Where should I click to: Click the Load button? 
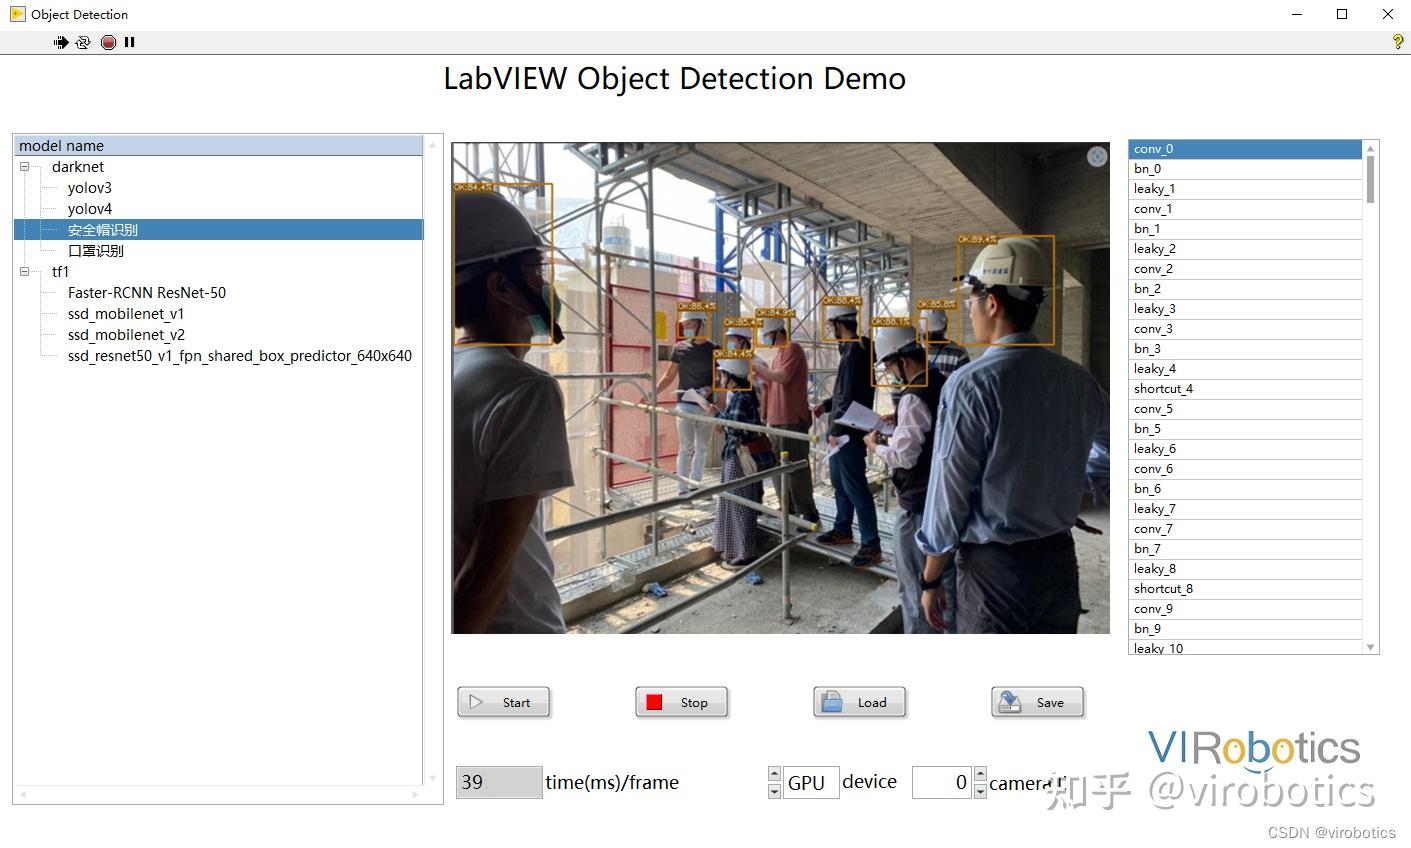[858, 702]
